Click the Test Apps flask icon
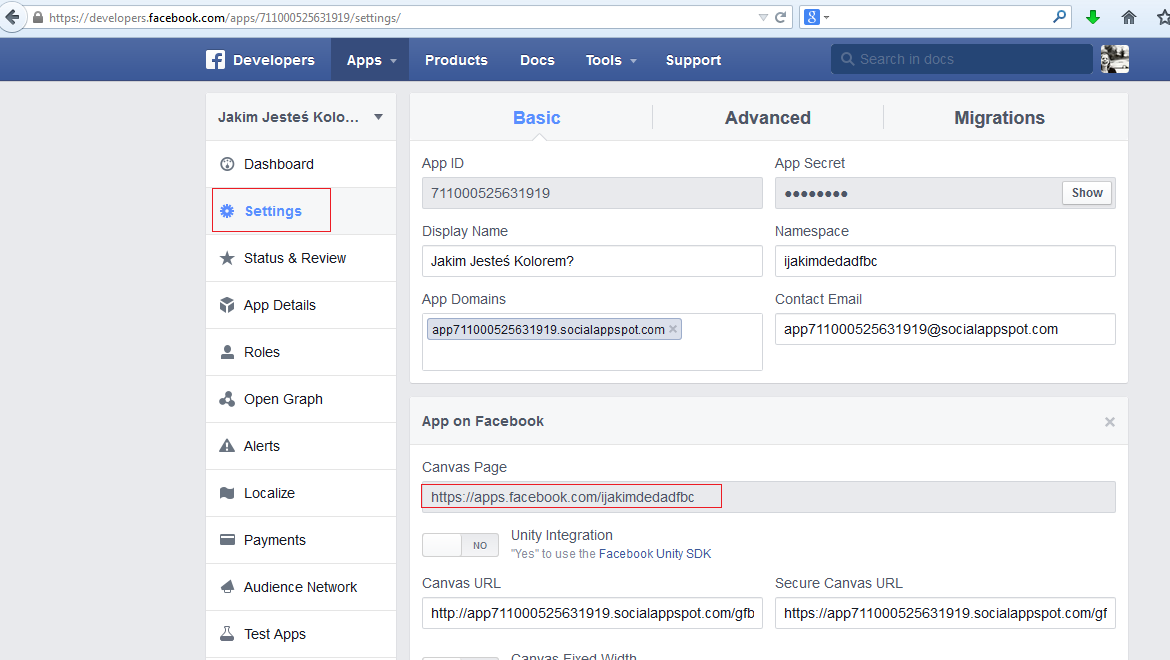1170x660 pixels. 228,634
